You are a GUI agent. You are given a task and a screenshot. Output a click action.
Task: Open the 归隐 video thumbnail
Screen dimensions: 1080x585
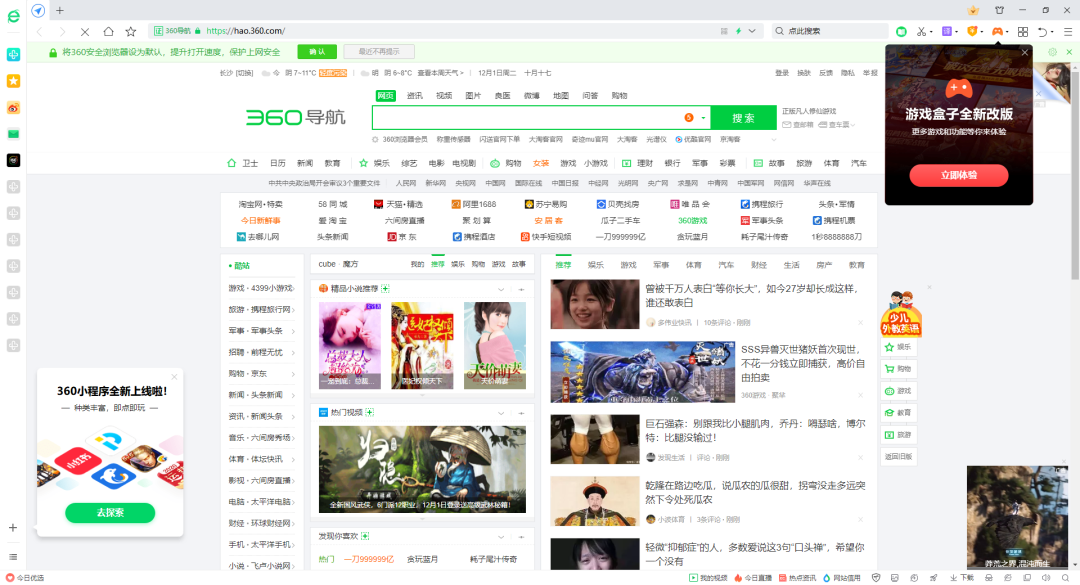422,469
